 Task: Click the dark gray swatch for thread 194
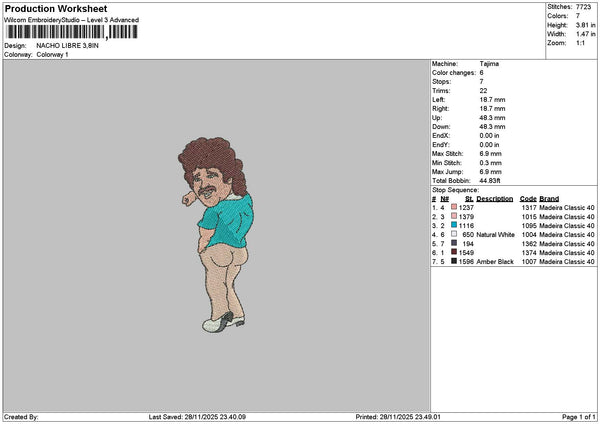pyautogui.click(x=454, y=243)
